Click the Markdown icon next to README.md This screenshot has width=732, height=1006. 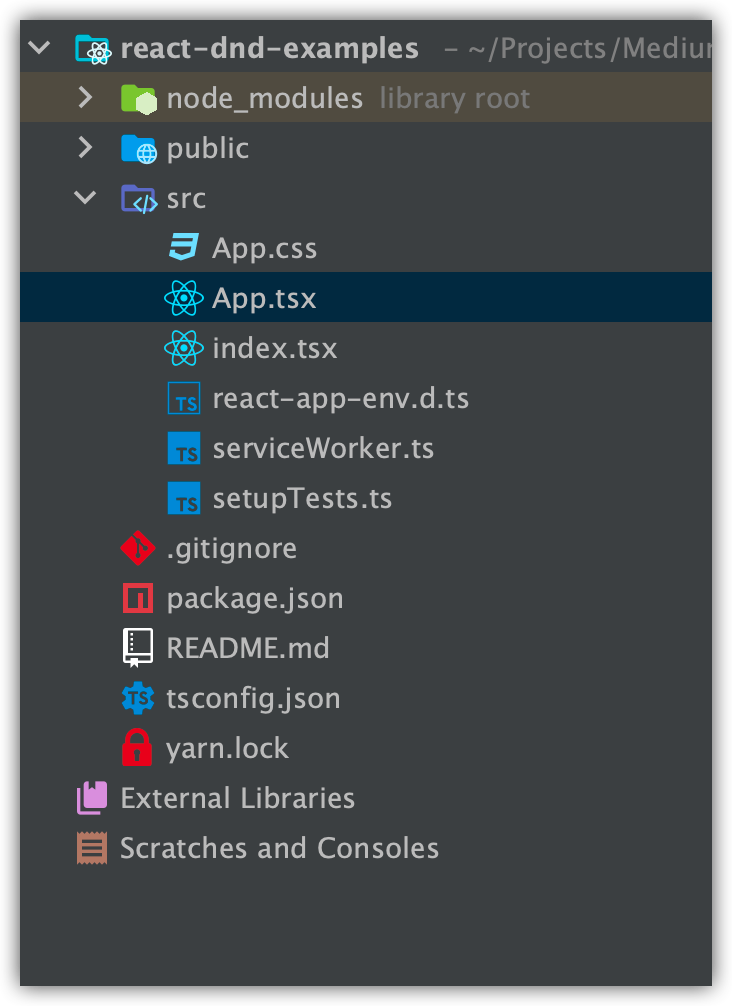tap(138, 647)
